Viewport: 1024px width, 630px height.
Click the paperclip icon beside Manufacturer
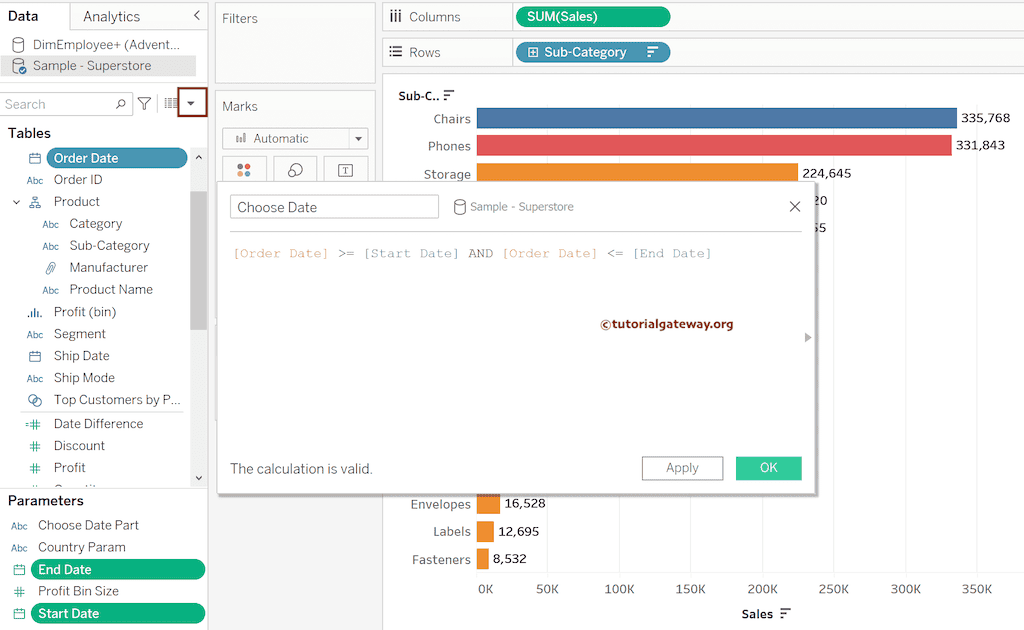click(50, 268)
